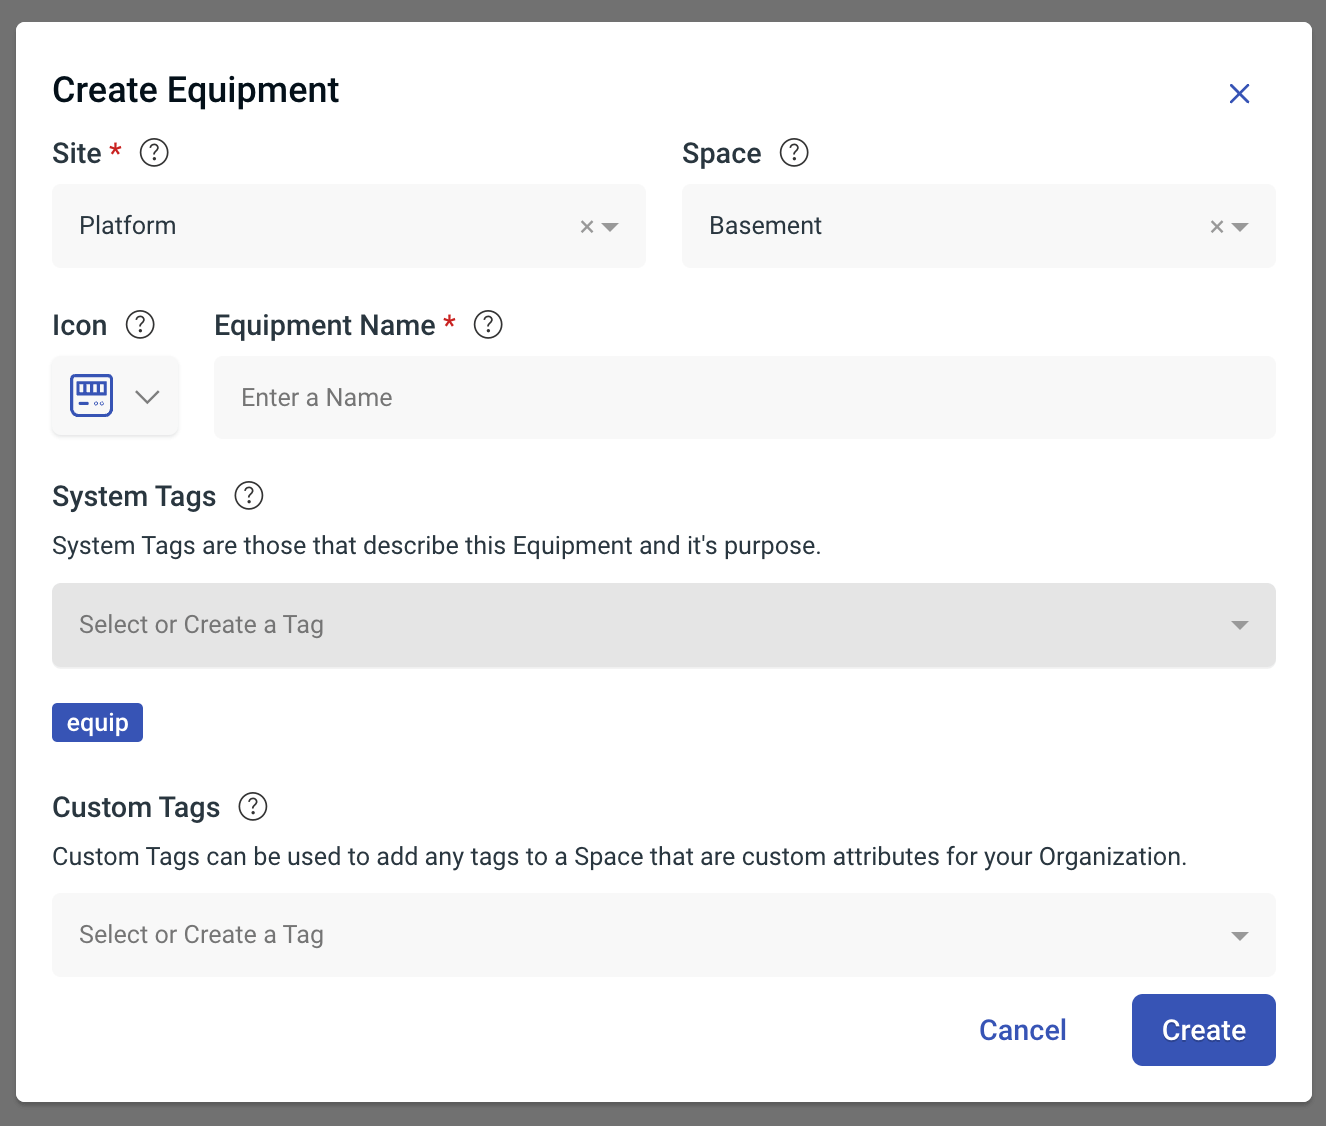Open the Equipment Name help icon
The height and width of the screenshot is (1126, 1326).
tap(488, 325)
